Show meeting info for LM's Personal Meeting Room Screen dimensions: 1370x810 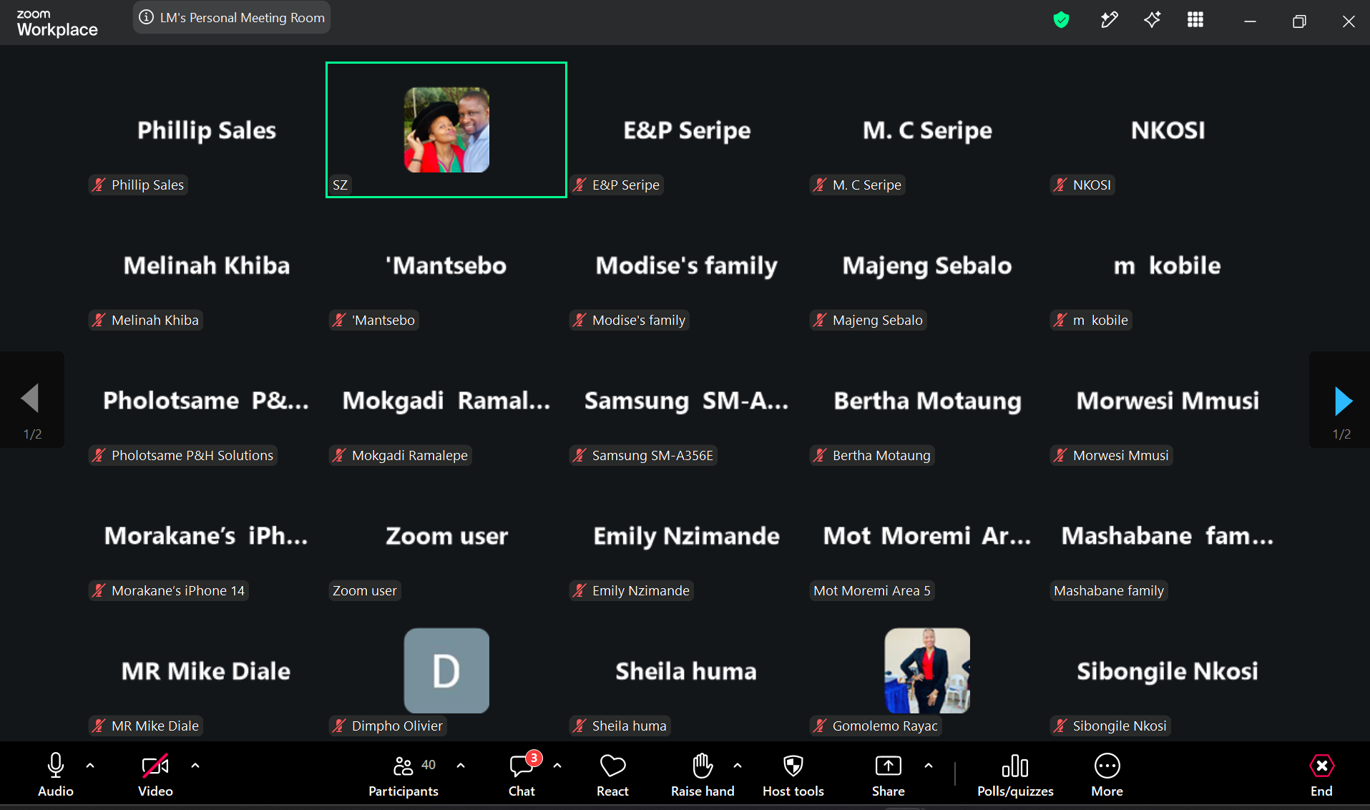pos(232,17)
